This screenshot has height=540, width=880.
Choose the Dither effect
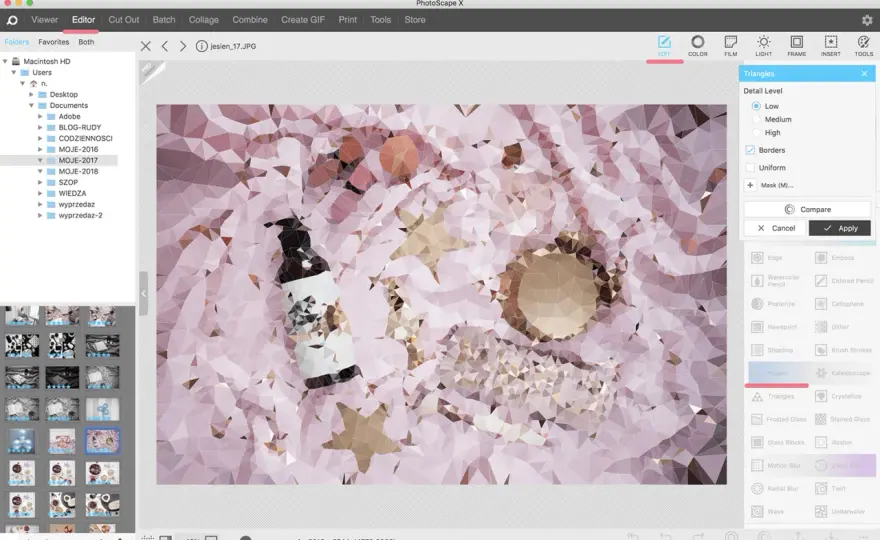point(832,327)
